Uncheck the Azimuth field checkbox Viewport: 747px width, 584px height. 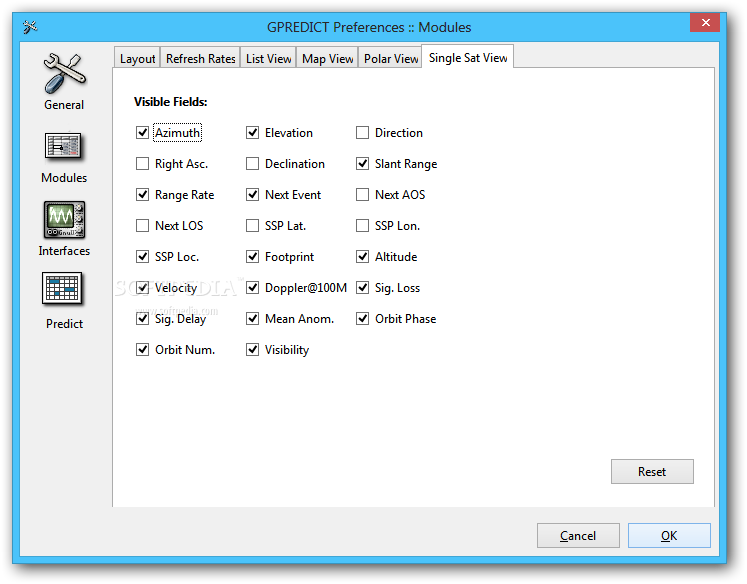click(x=142, y=132)
